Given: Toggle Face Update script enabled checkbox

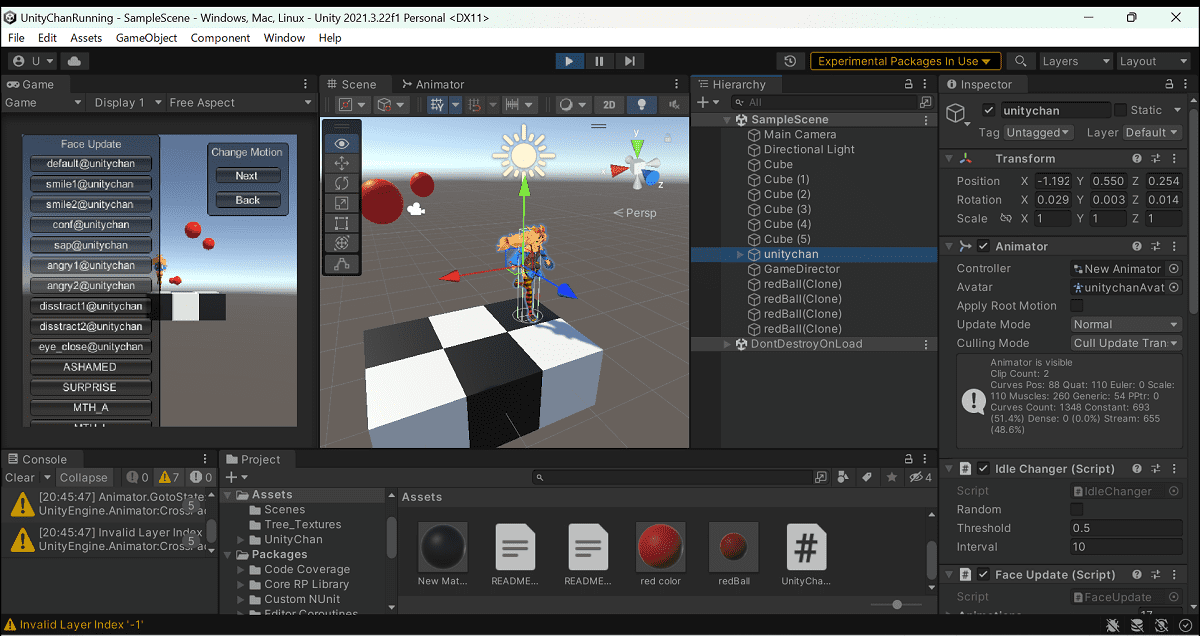Looking at the screenshot, I should tap(984, 575).
